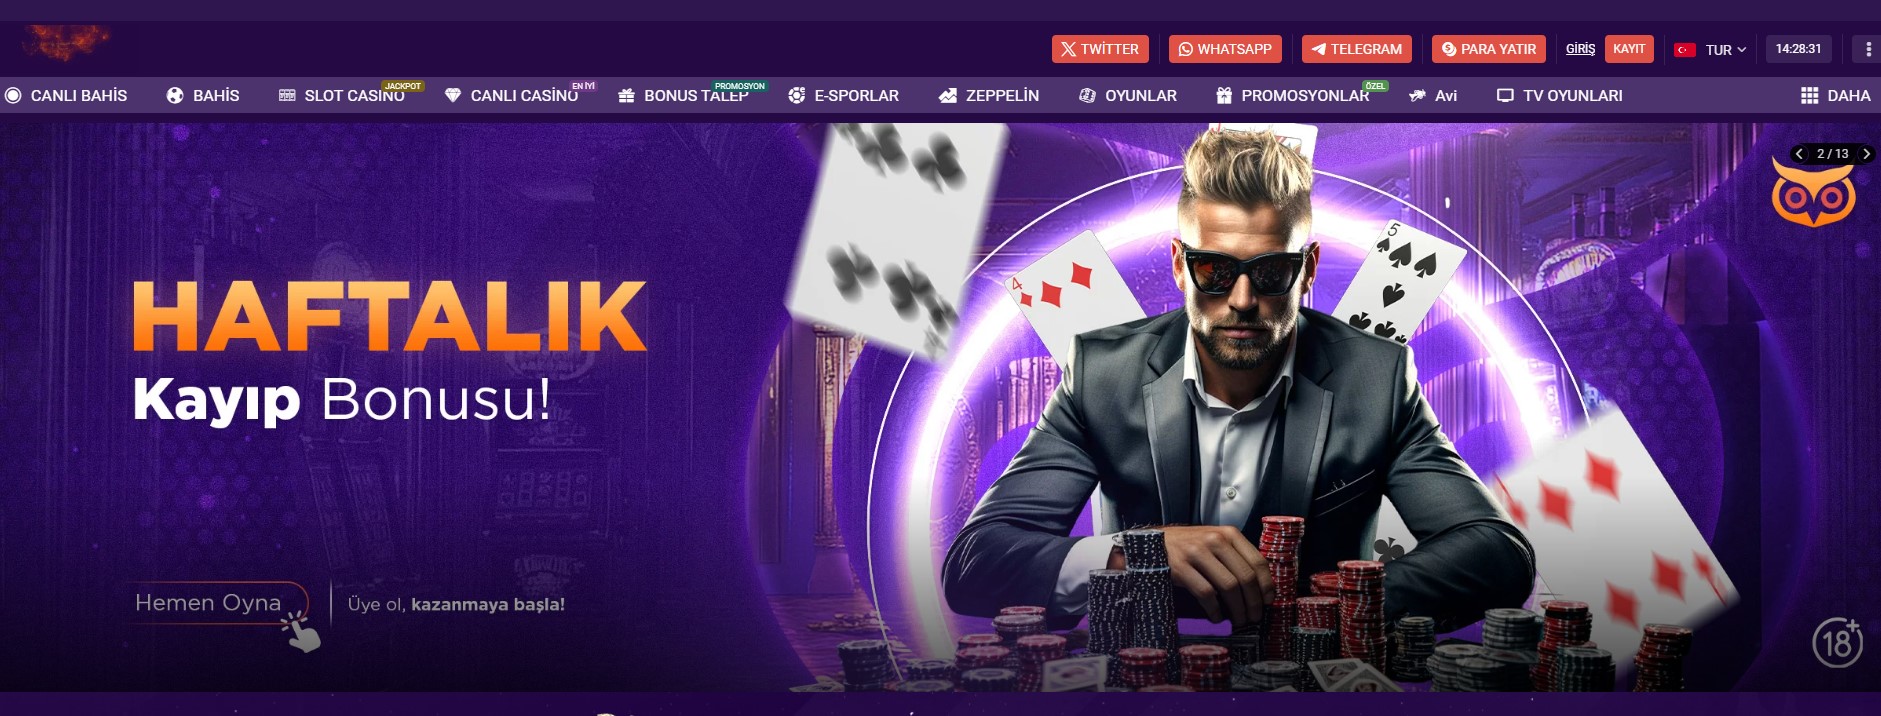
Task: Click the PARA YATIR deposit button
Action: click(1489, 49)
